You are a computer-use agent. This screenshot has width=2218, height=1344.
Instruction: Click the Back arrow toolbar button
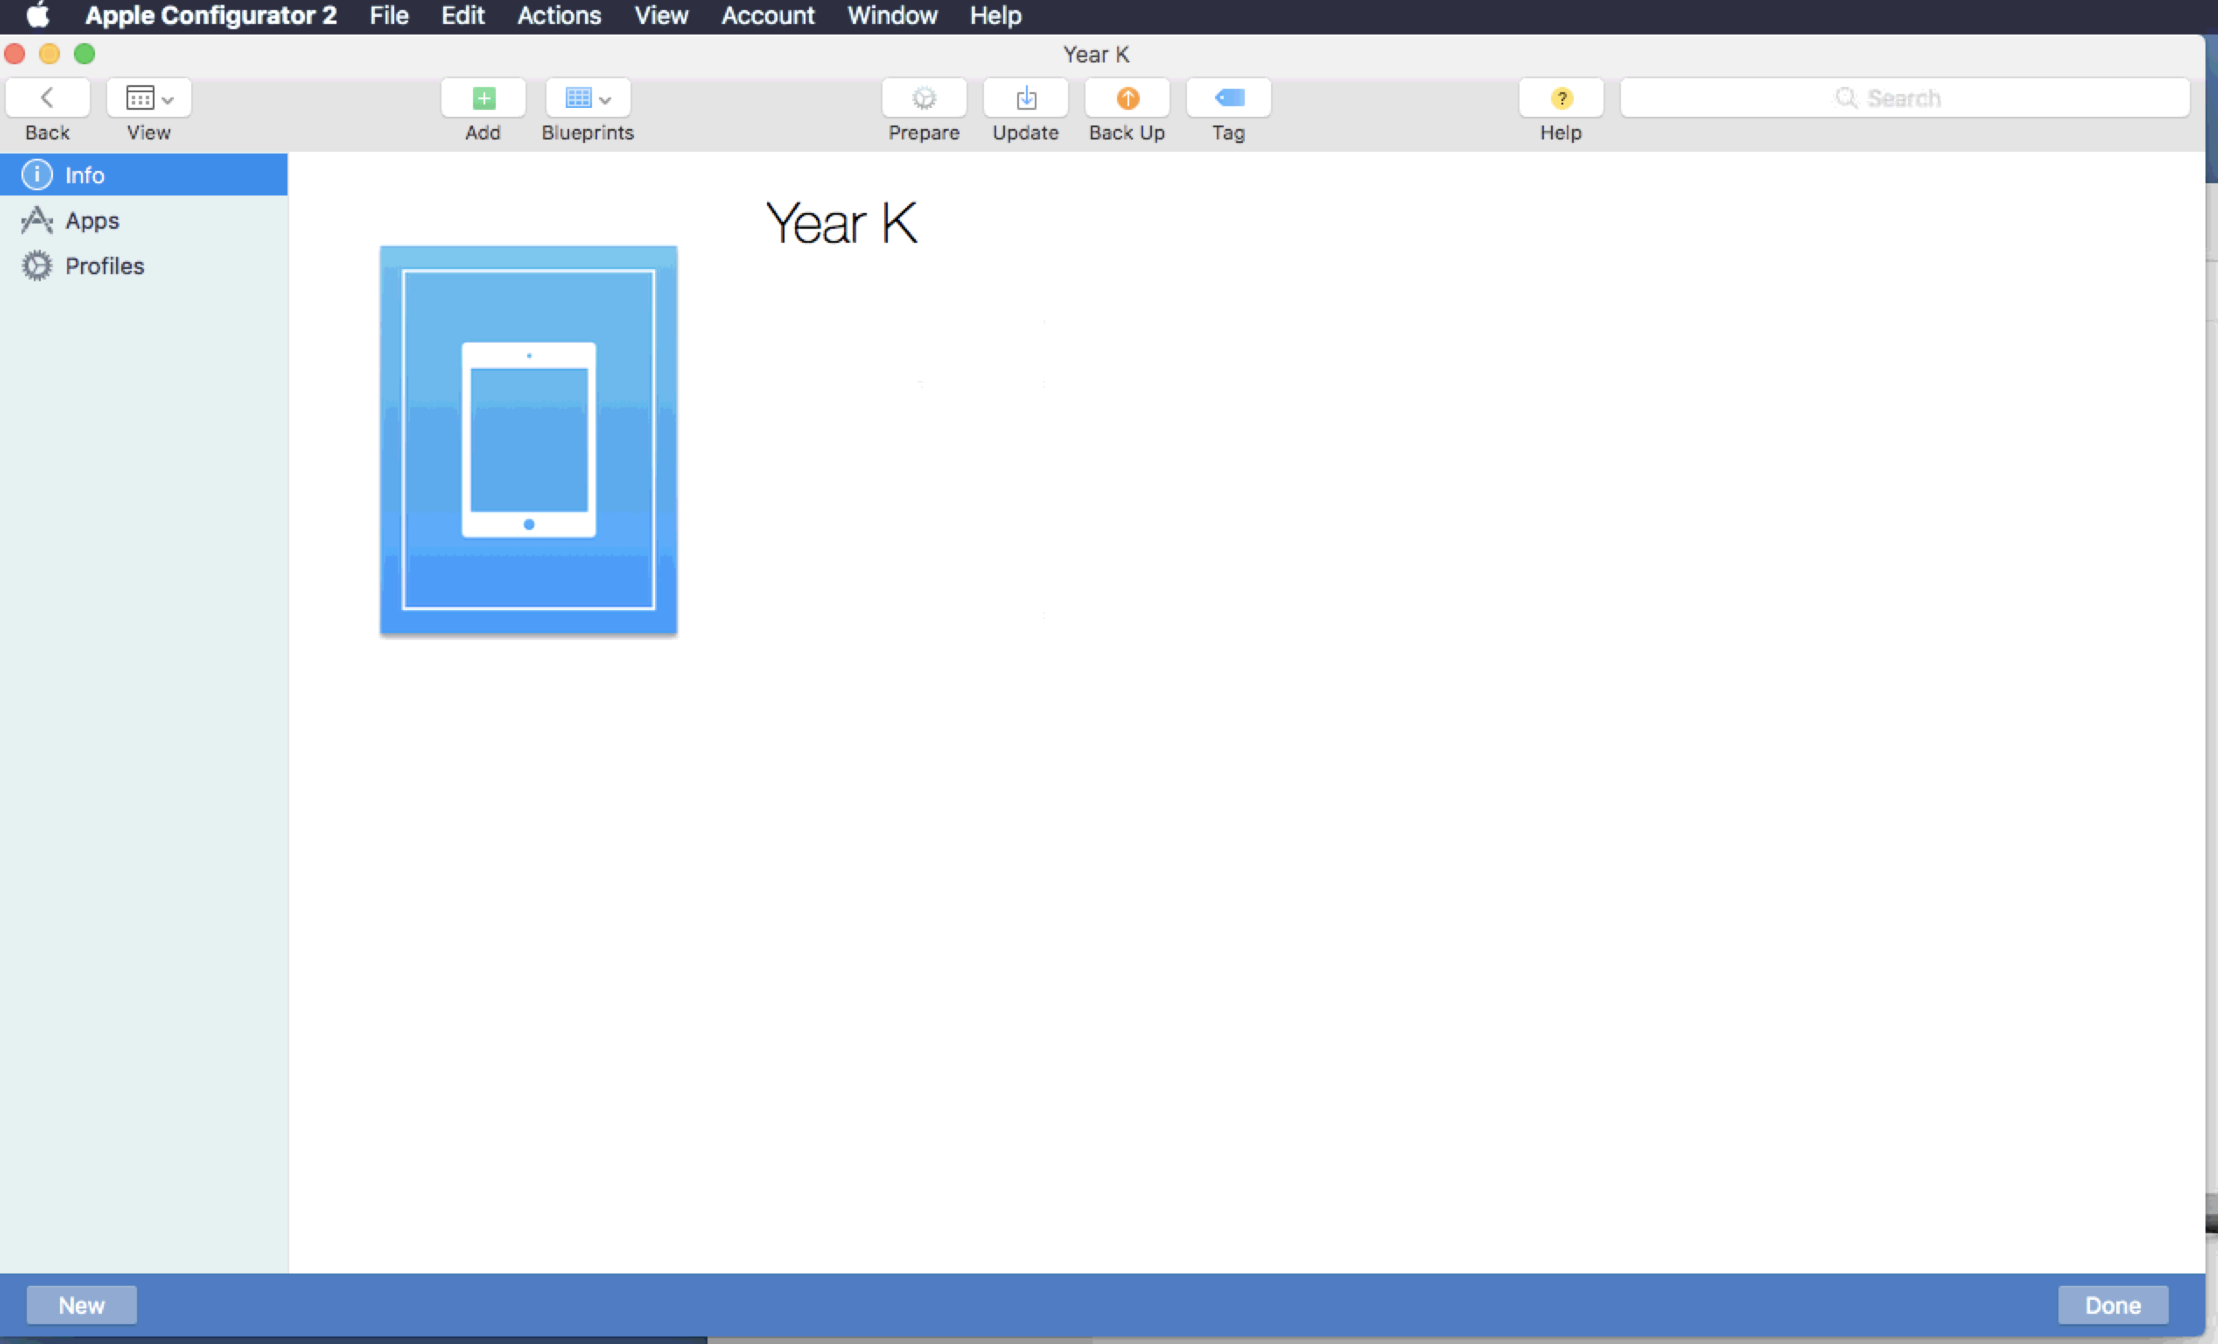(x=47, y=98)
